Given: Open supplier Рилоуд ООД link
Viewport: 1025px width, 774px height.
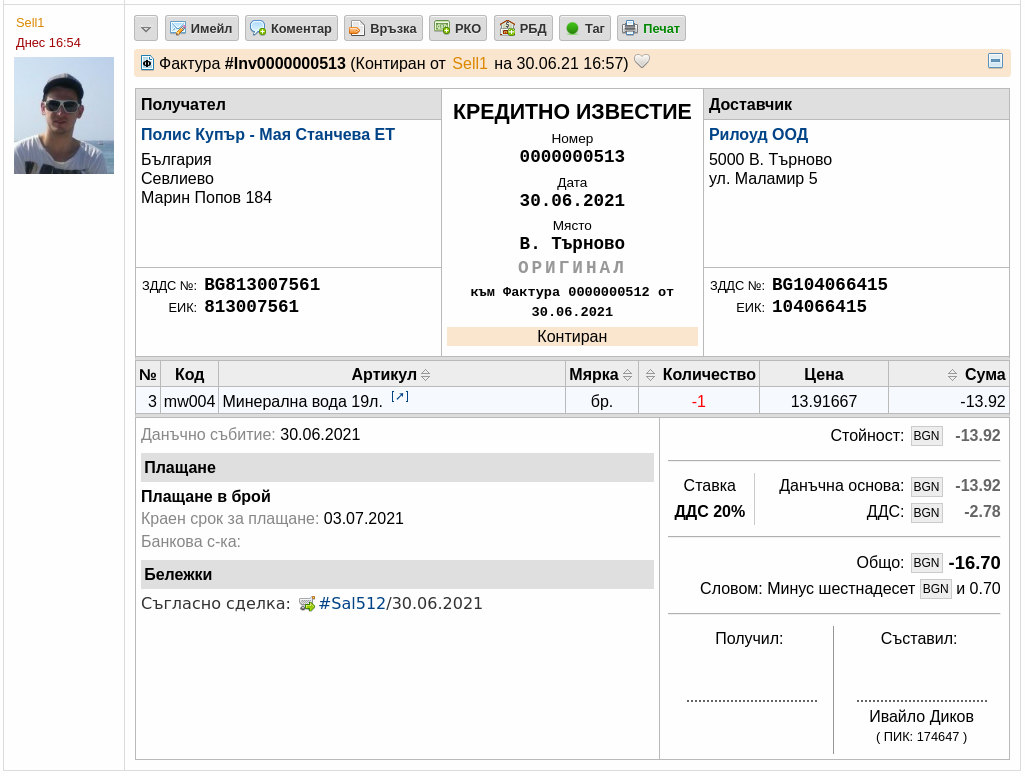Looking at the screenshot, I should (758, 135).
